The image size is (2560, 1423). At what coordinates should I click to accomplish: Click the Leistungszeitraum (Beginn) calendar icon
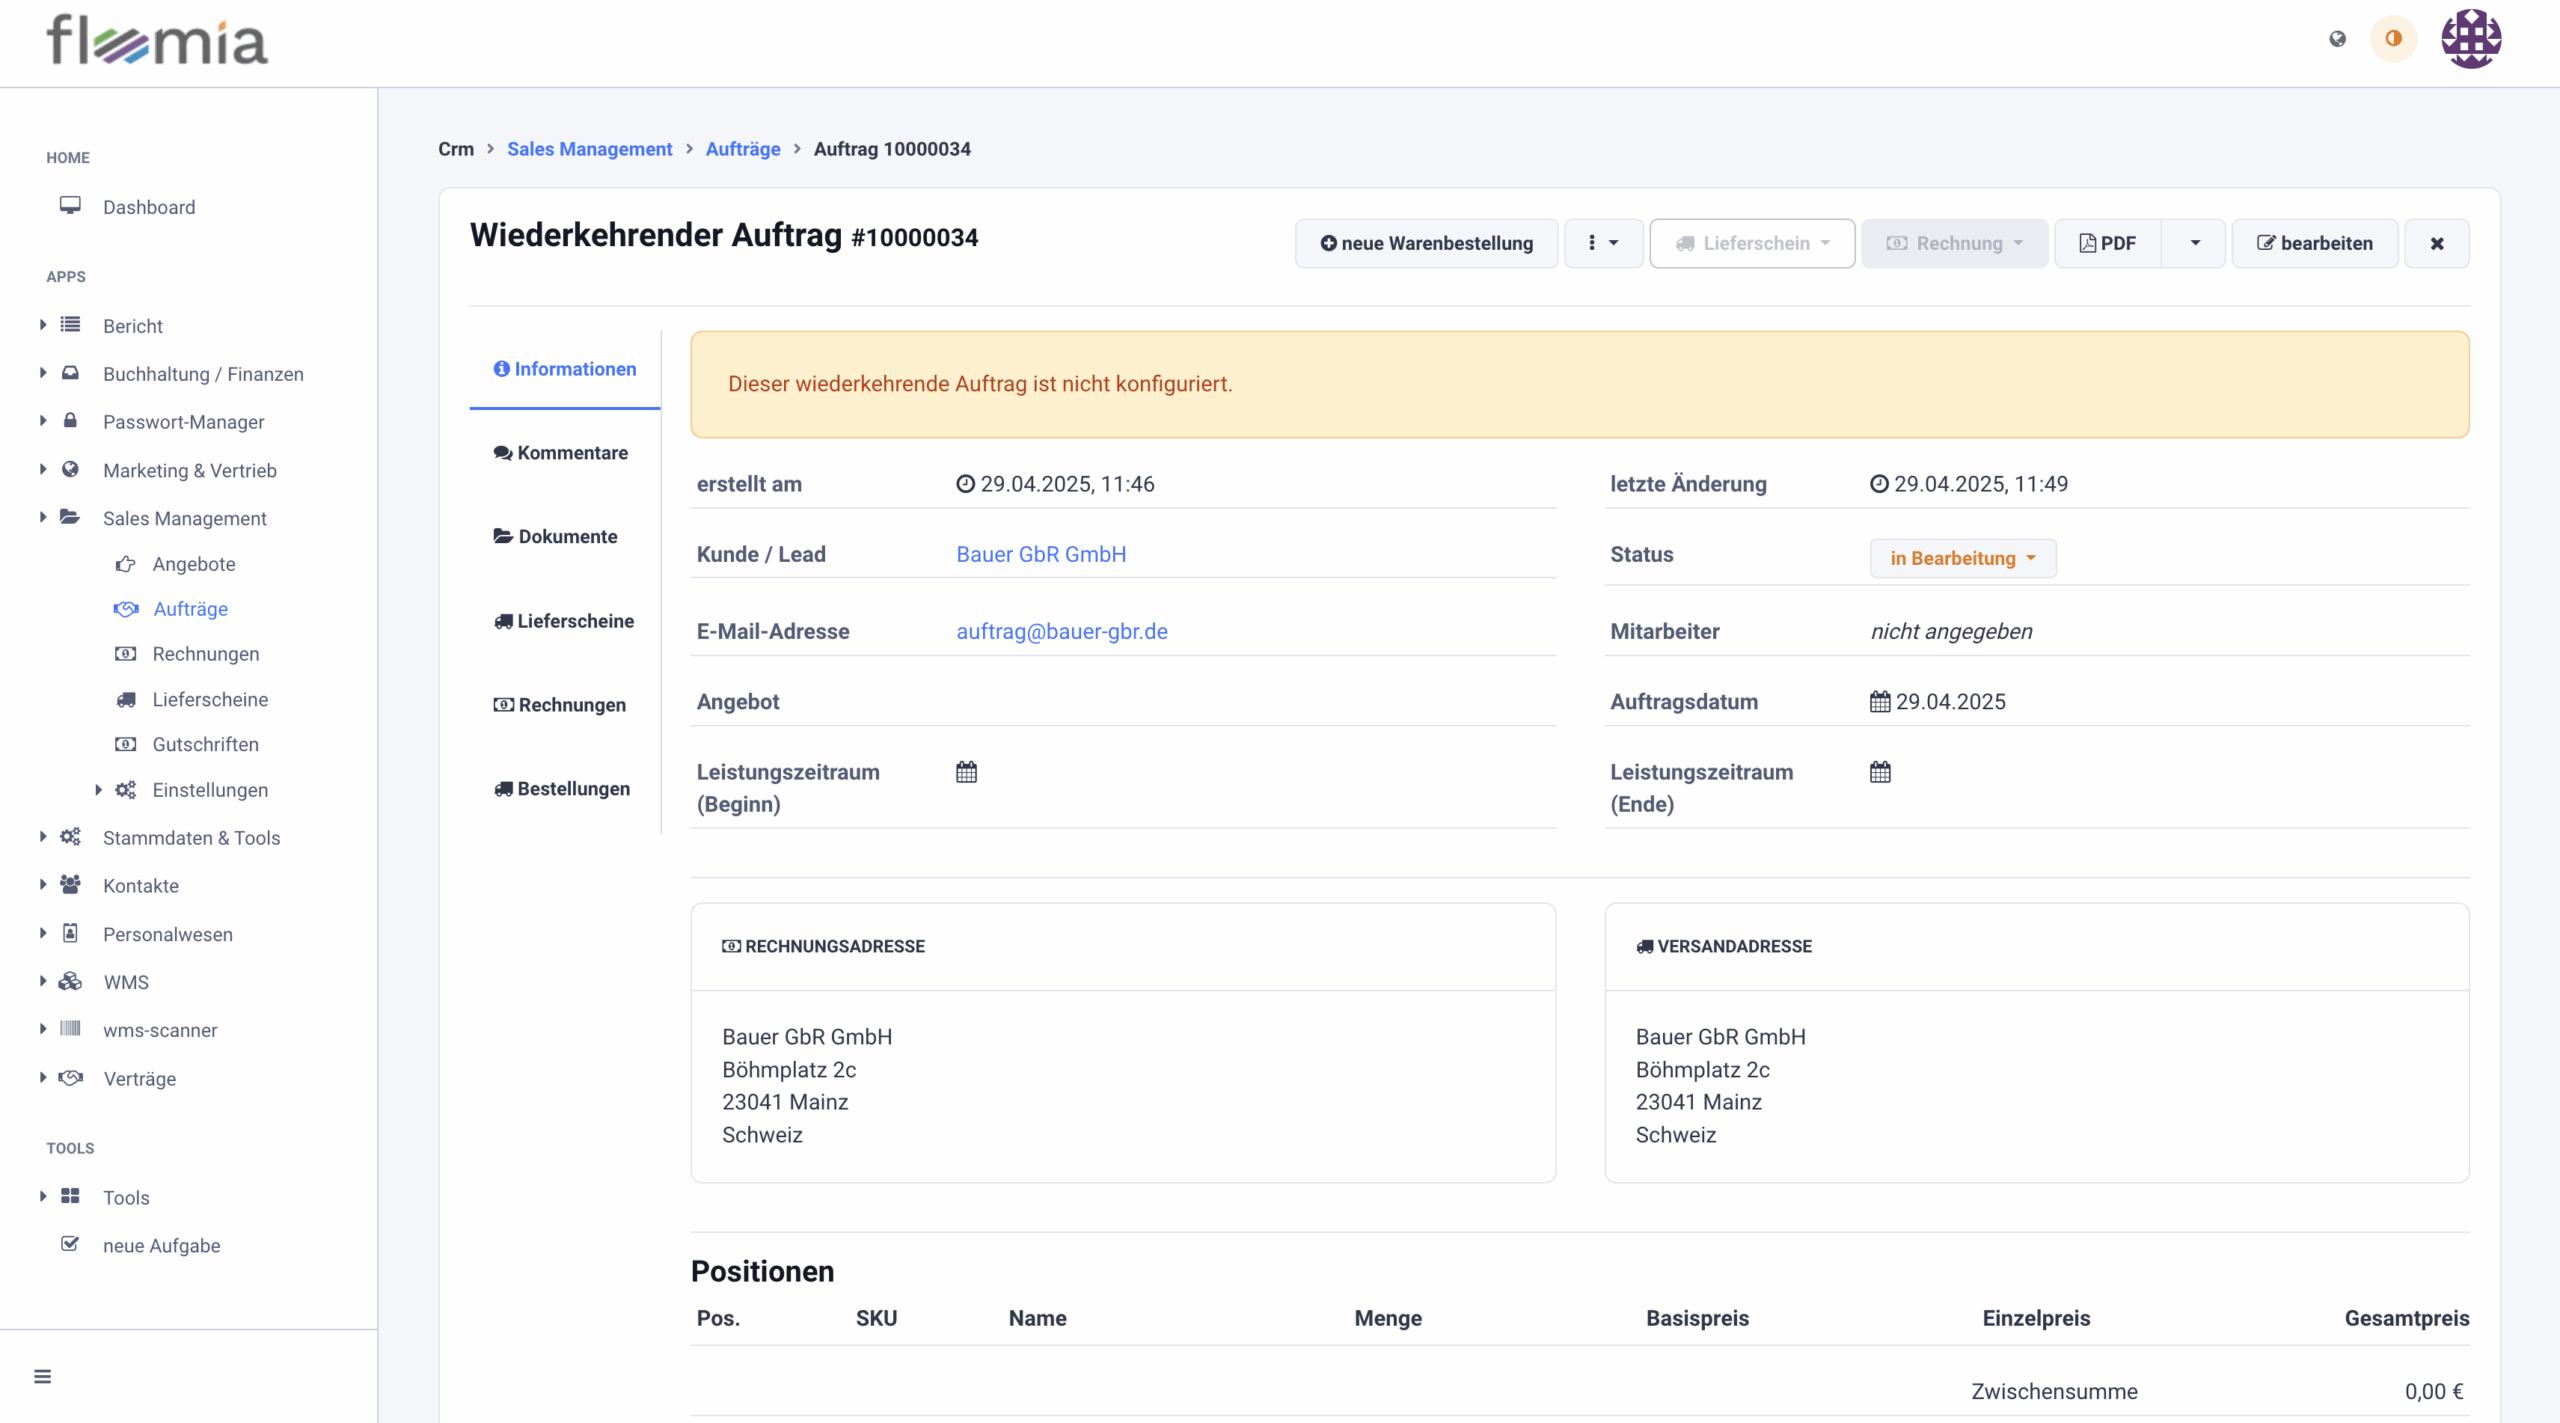pos(966,772)
